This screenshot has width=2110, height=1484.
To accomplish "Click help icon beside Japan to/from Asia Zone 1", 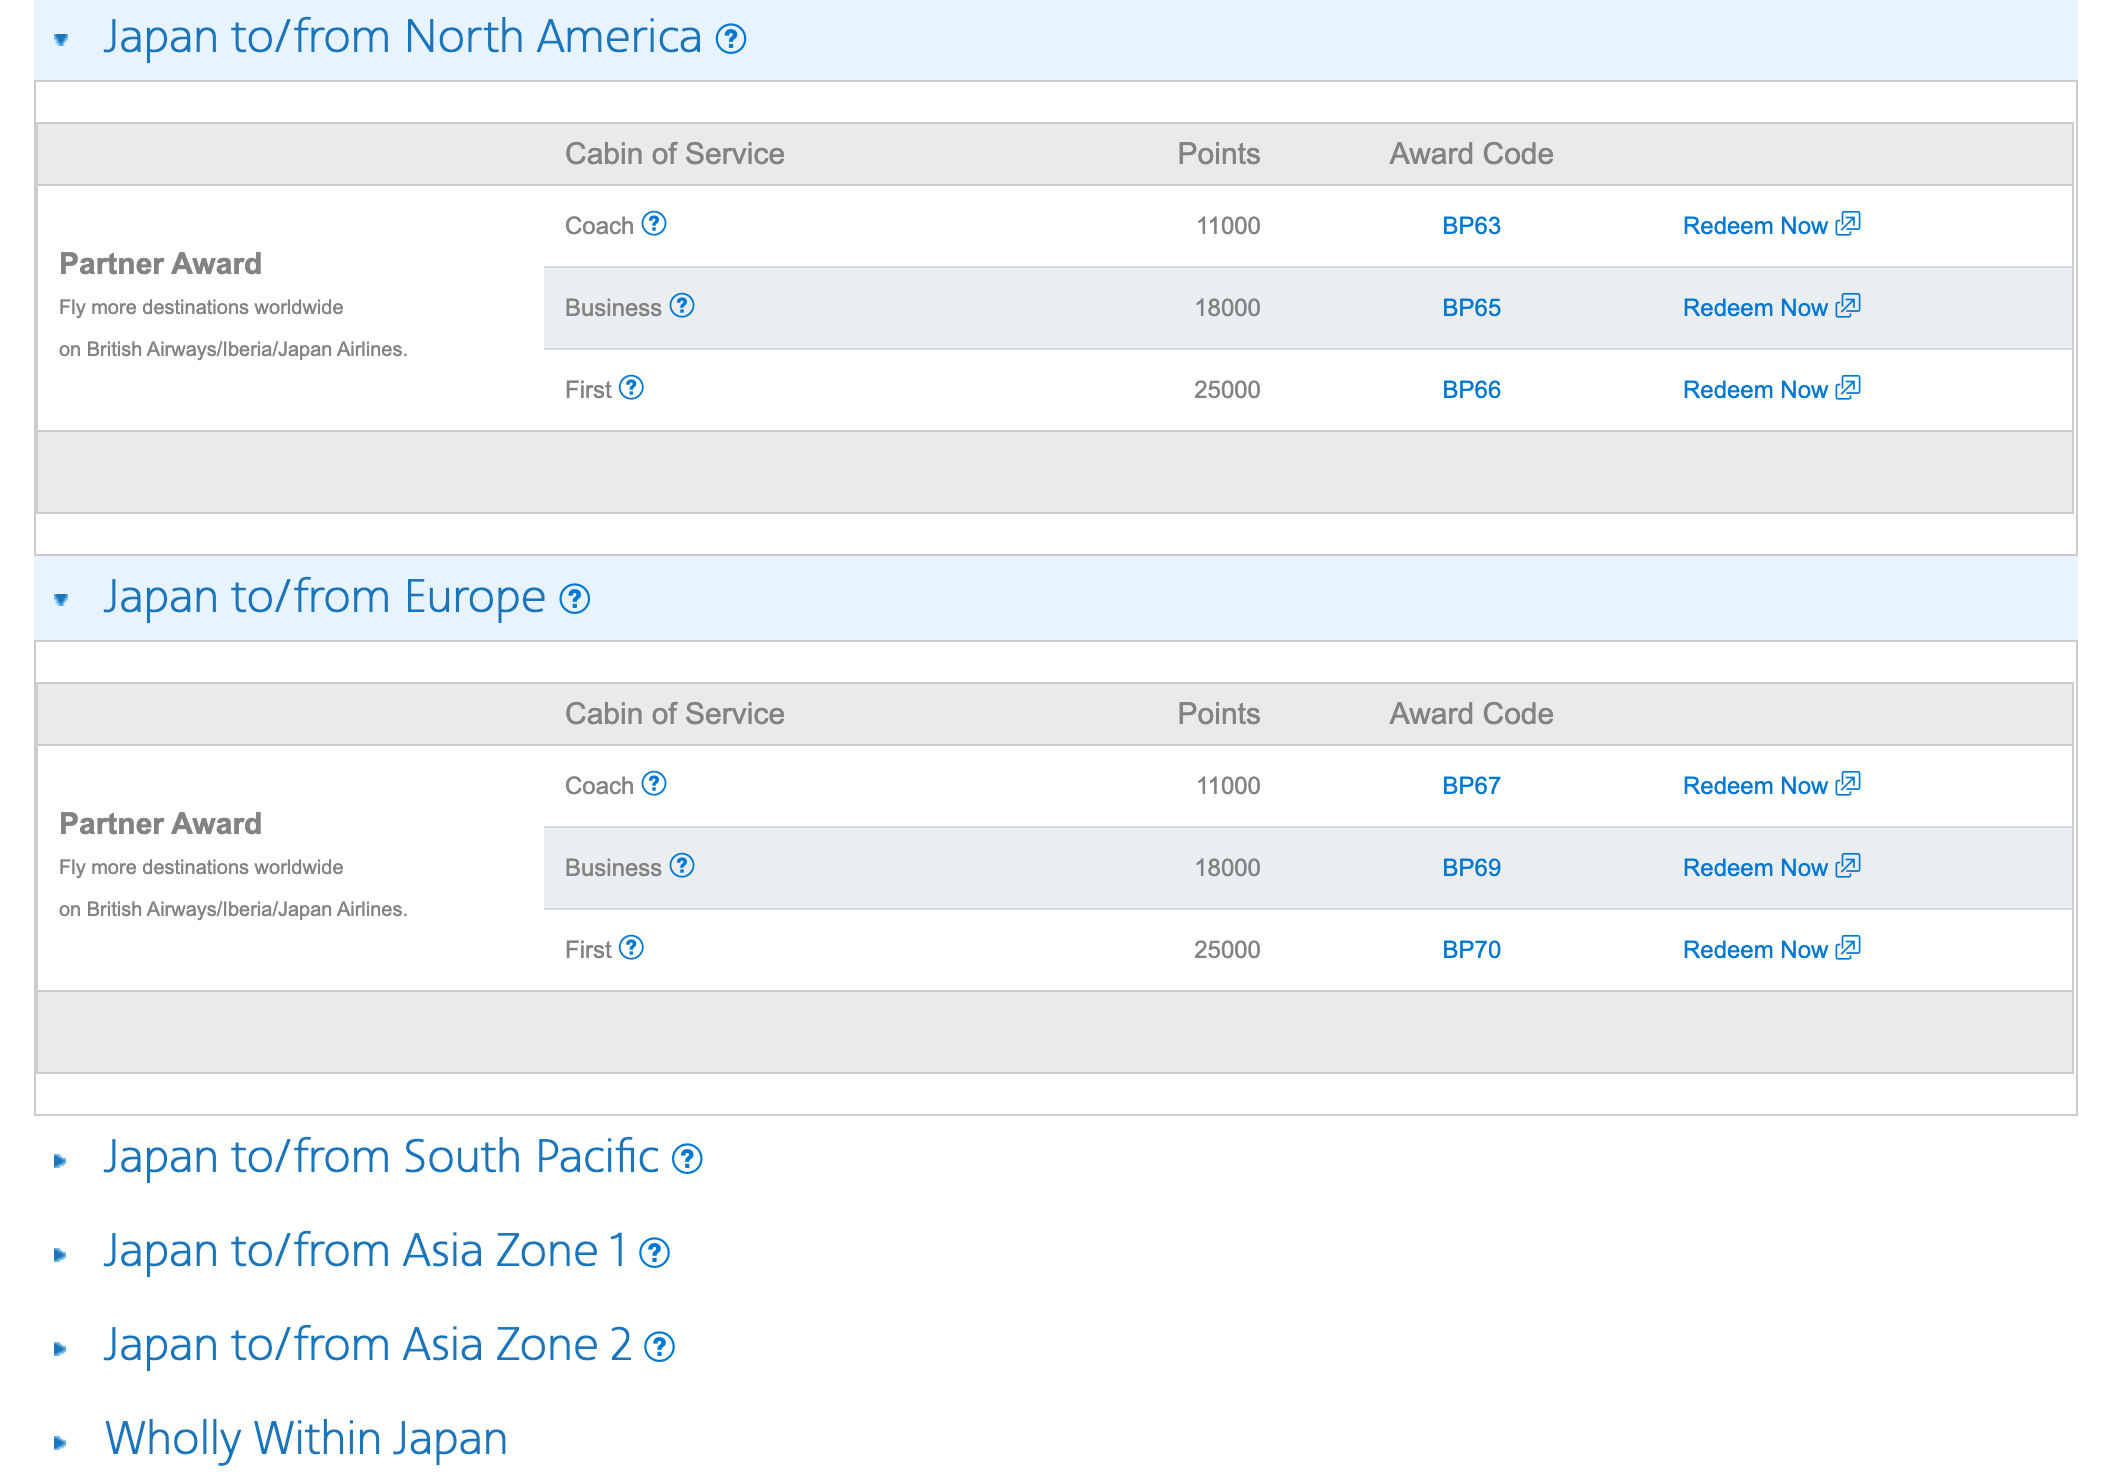I will 654,1253.
